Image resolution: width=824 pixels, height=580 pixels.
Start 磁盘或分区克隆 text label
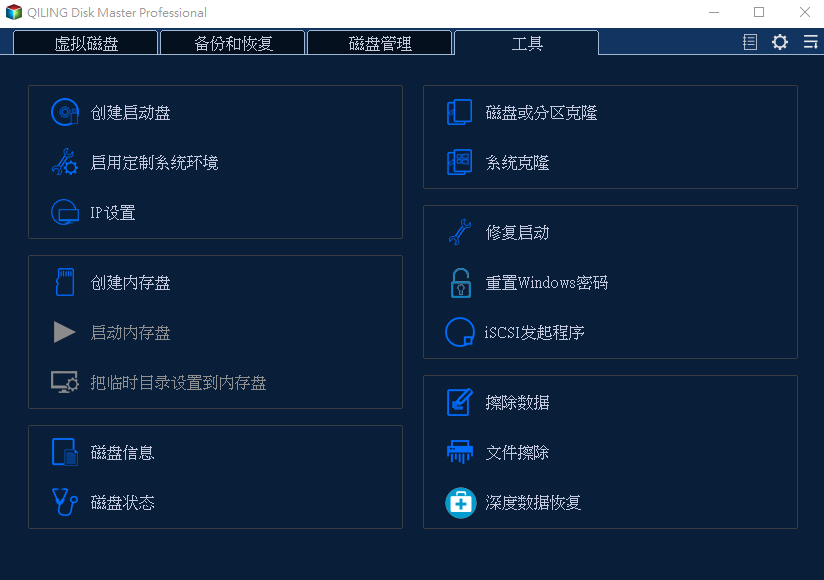click(x=541, y=112)
